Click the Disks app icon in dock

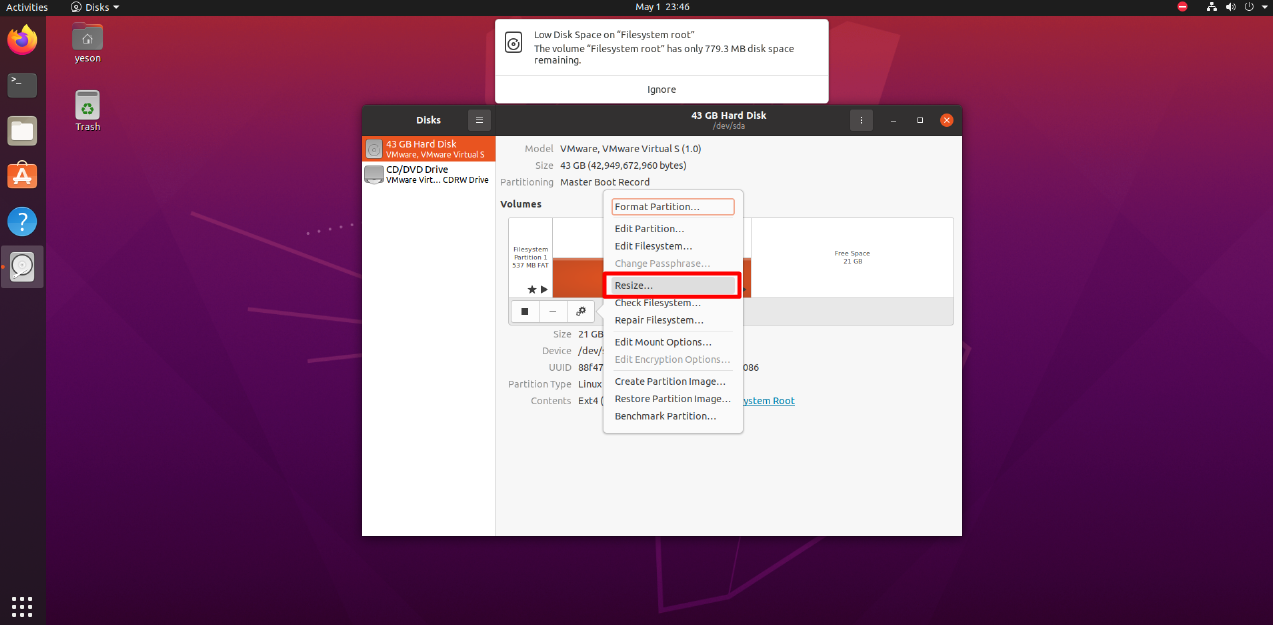click(x=22, y=267)
